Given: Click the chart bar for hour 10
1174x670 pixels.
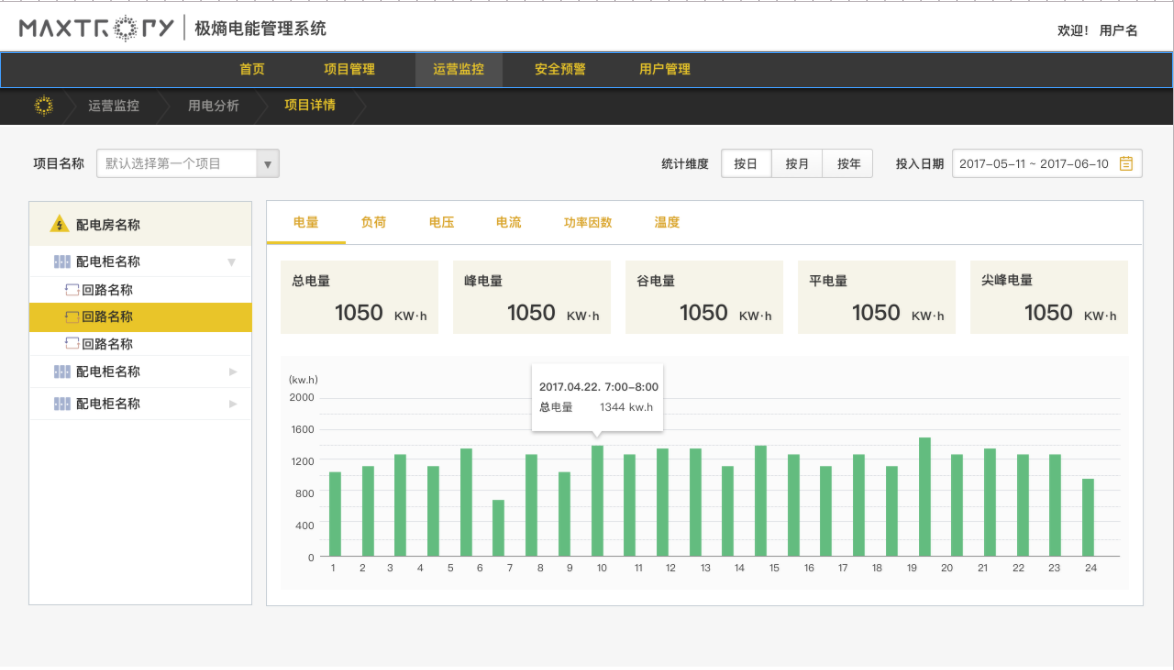Looking at the screenshot, I should point(597,501).
